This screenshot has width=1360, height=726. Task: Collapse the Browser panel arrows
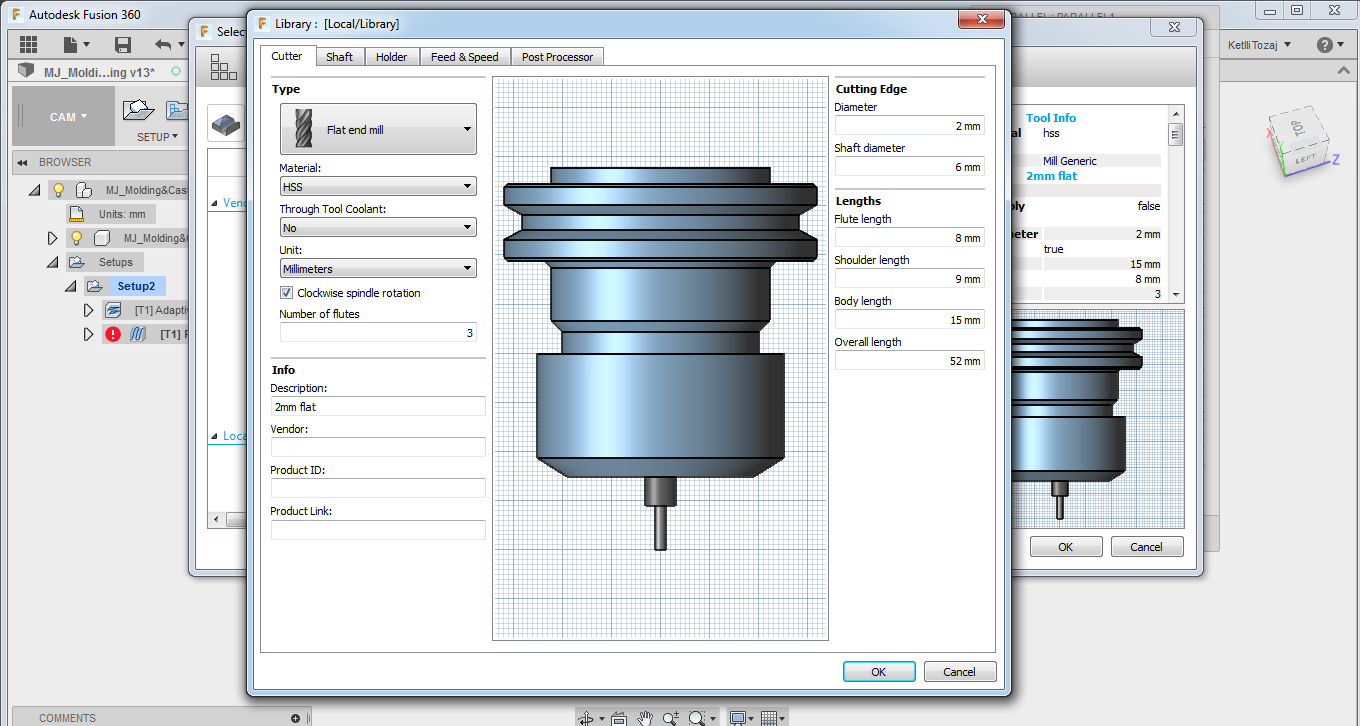click(x=23, y=162)
